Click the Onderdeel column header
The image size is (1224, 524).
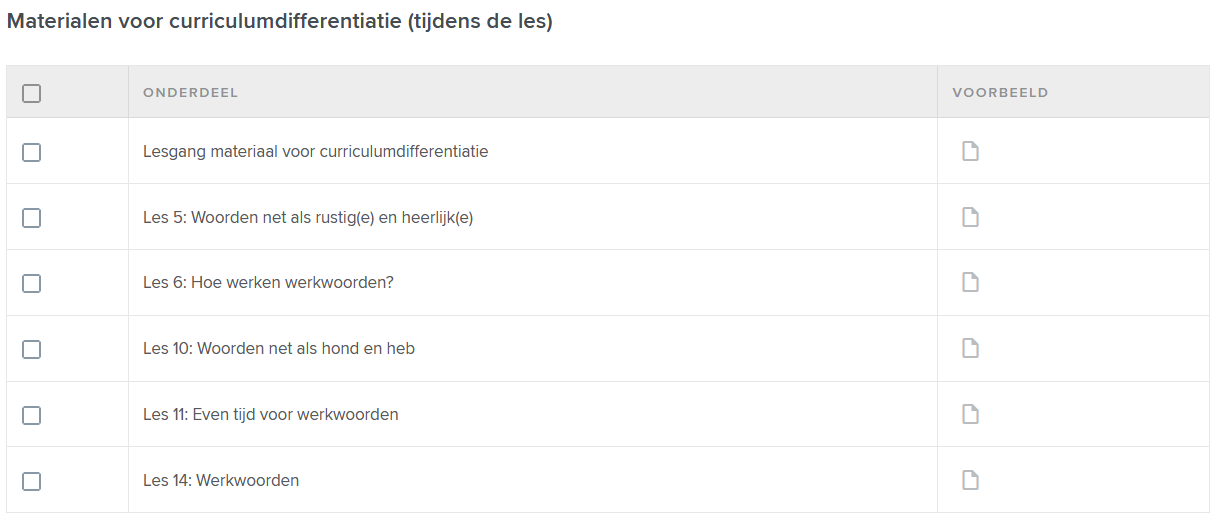point(191,93)
